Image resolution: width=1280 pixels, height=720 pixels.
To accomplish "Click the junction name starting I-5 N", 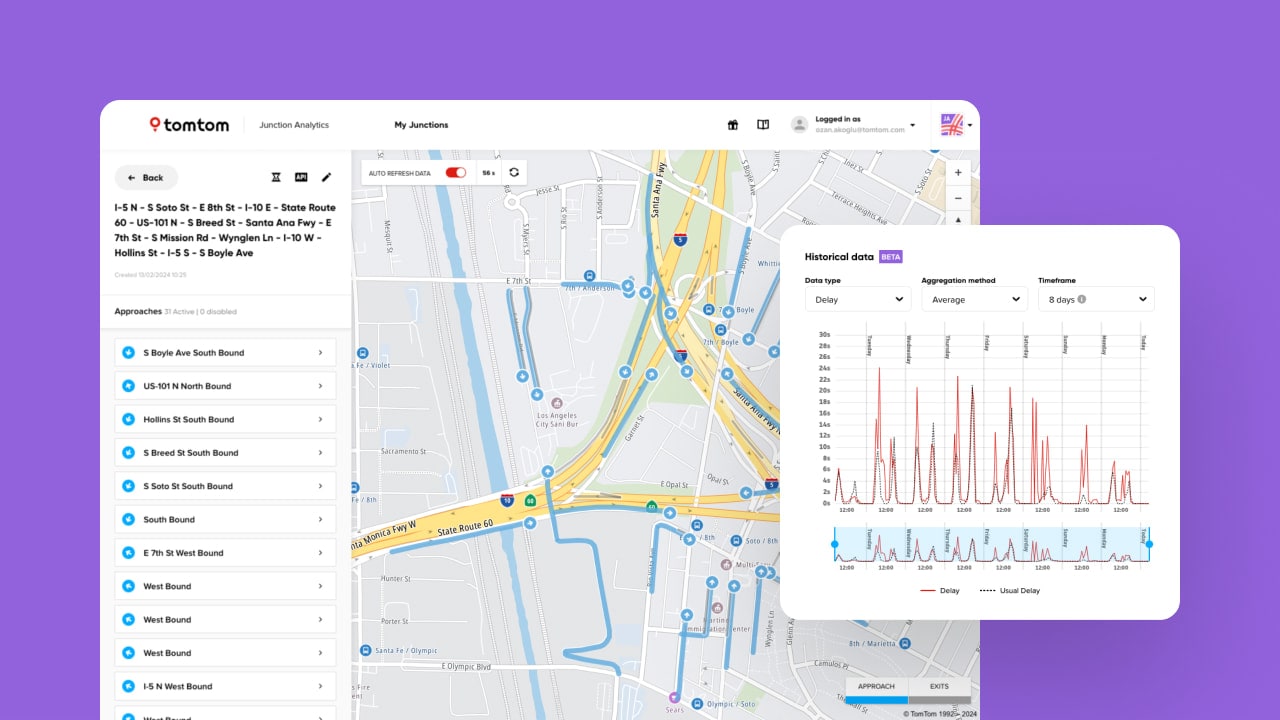I will (x=225, y=230).
